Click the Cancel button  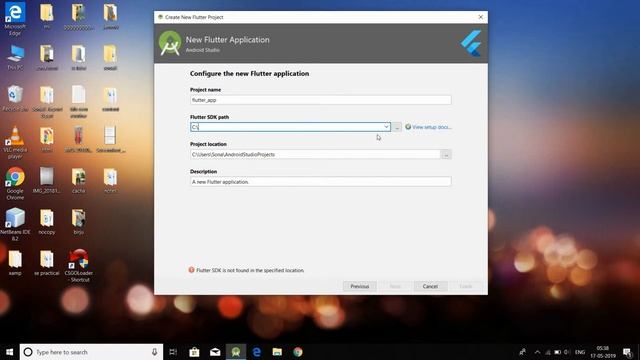click(430, 287)
